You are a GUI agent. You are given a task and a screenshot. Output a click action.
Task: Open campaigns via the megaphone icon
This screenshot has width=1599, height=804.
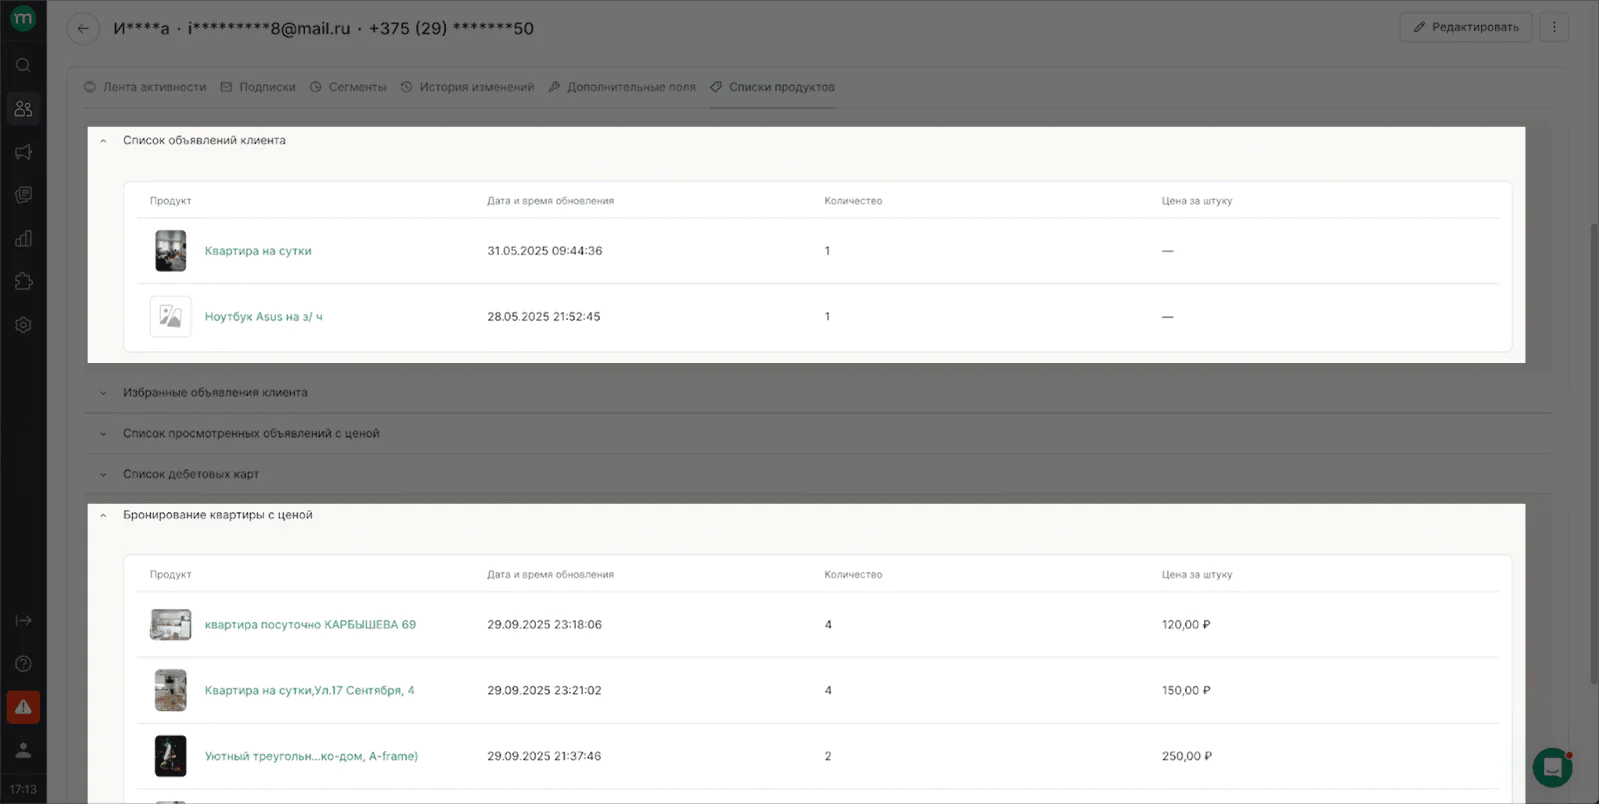23,152
